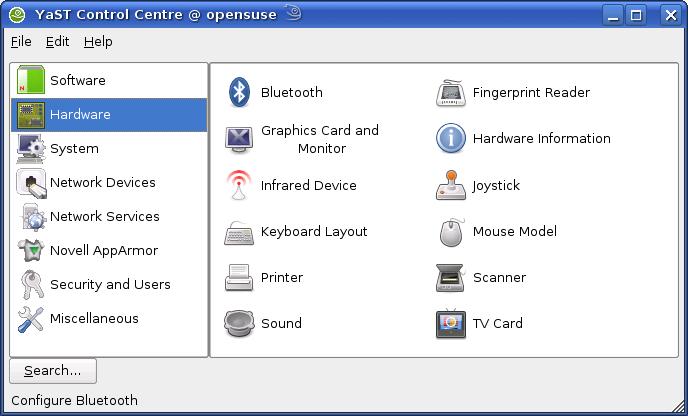Open the TV Card icon
Image resolution: width=688 pixels, height=416 pixels.
coord(451,324)
